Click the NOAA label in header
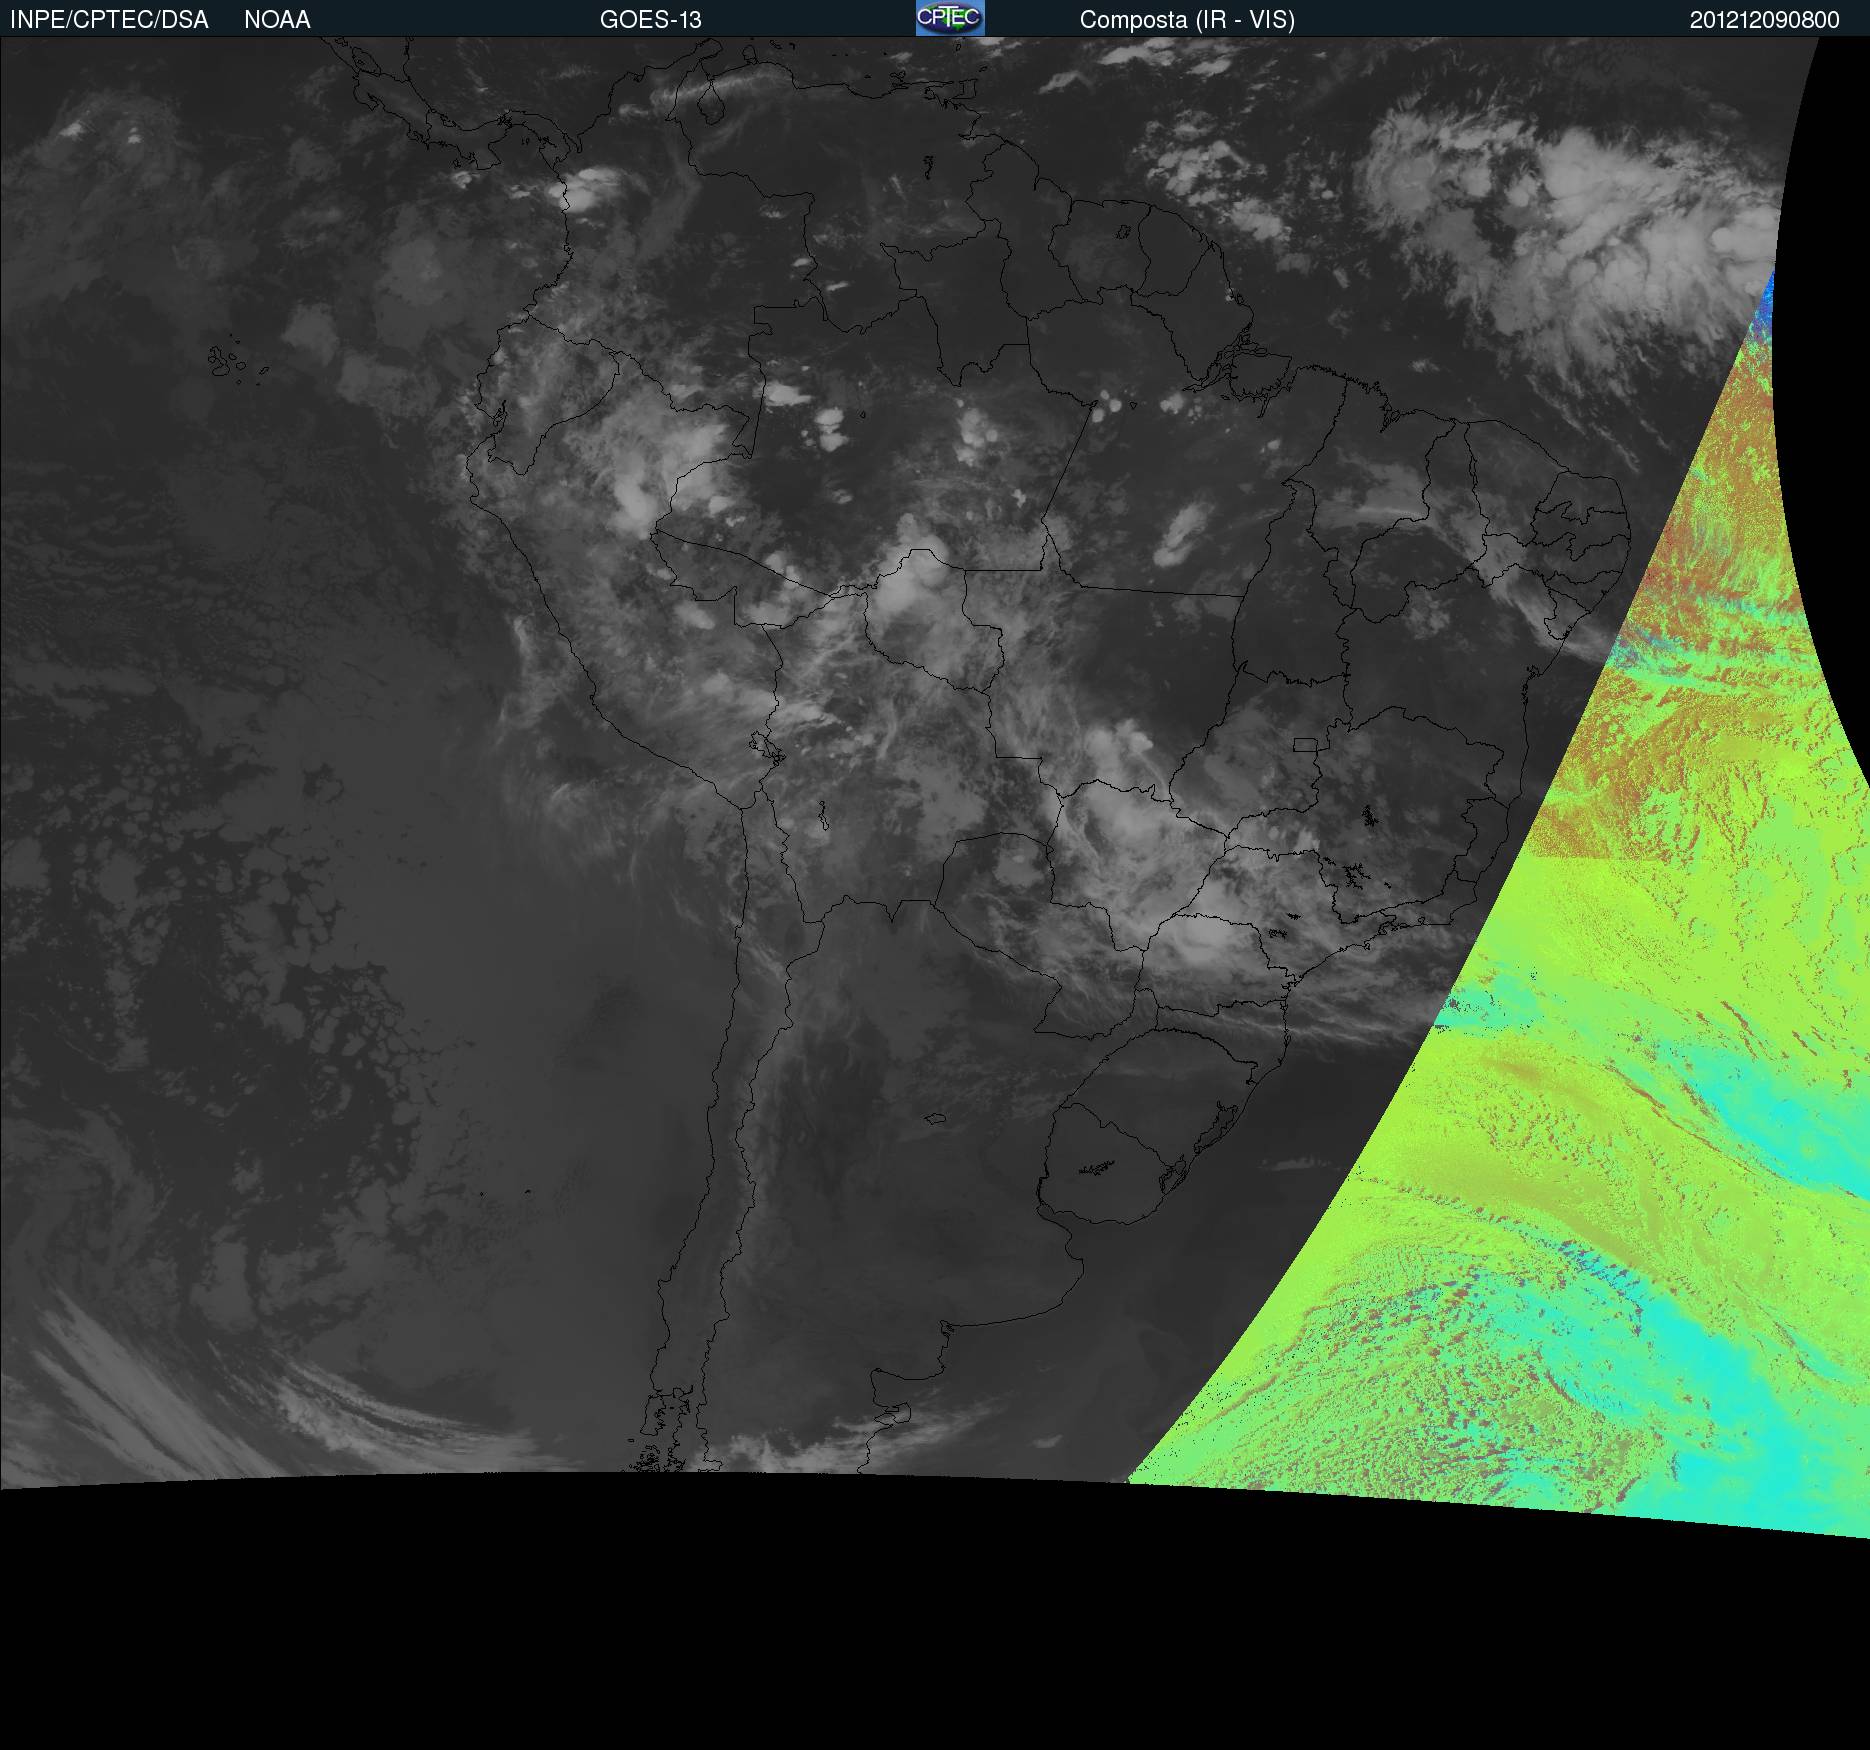This screenshot has height=1750, width=1870. (277, 20)
